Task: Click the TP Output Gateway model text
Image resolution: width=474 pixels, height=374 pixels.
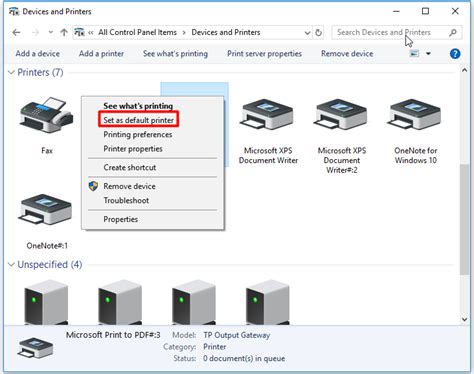Action: 237,335
